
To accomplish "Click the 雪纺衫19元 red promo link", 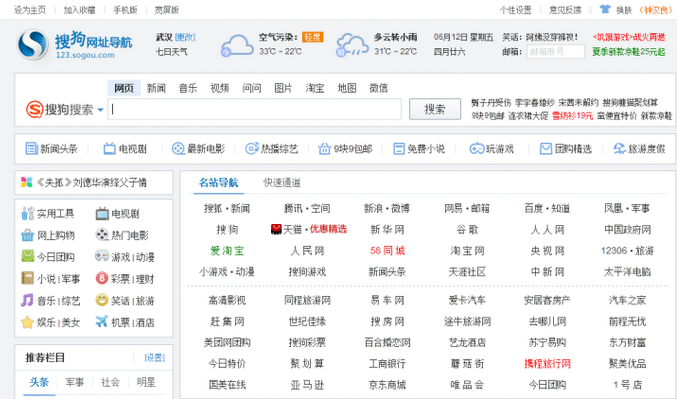I will tap(573, 116).
